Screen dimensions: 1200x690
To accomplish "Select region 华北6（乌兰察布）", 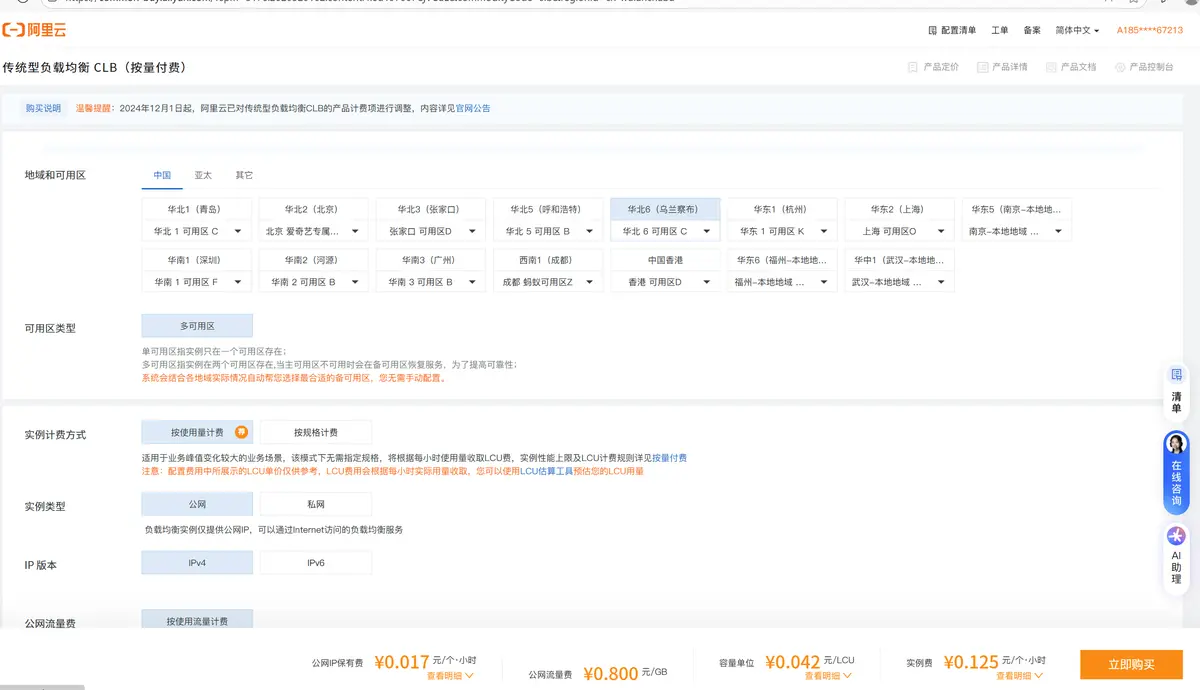I will click(664, 209).
